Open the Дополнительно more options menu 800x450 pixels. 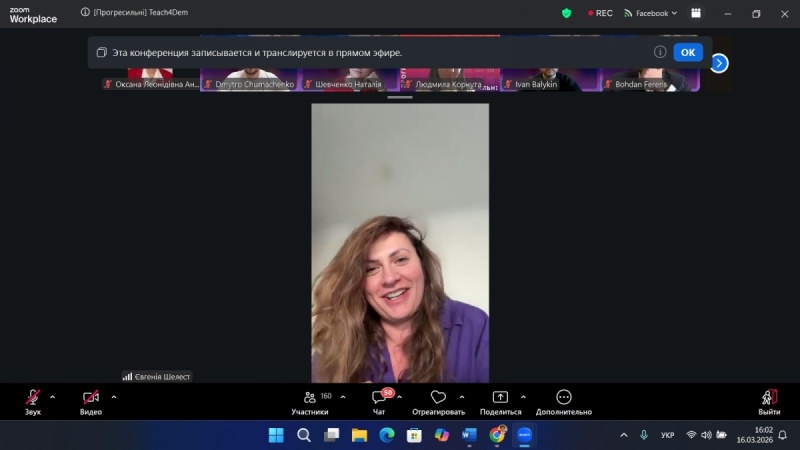click(x=564, y=398)
